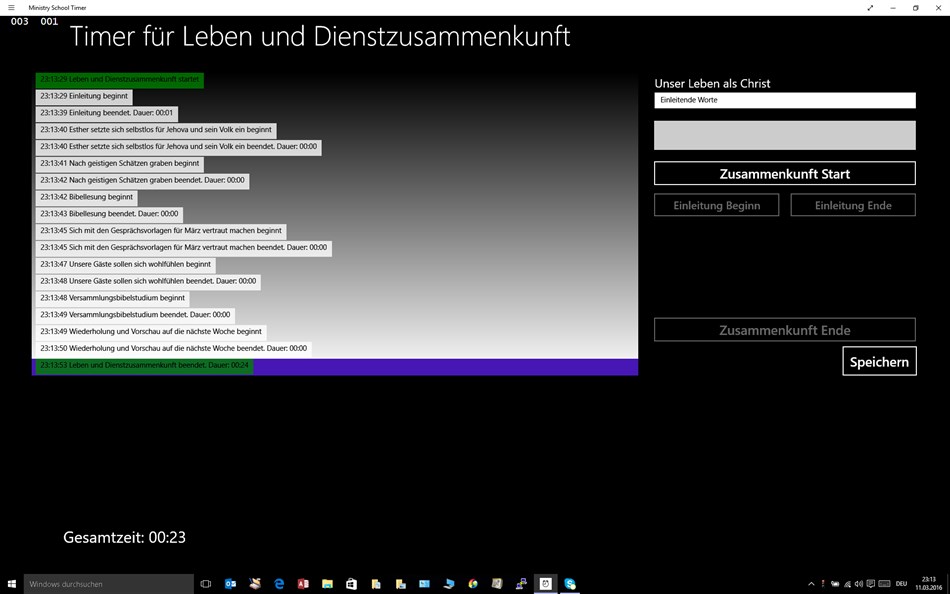Select log entry 'Versammlungsbibelstudium beendet. Dauer: 00:00'

(x=135, y=315)
